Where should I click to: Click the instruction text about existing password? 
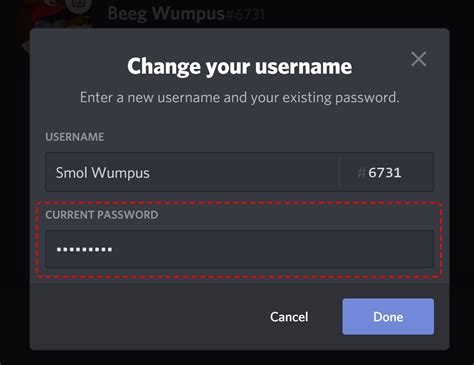239,98
